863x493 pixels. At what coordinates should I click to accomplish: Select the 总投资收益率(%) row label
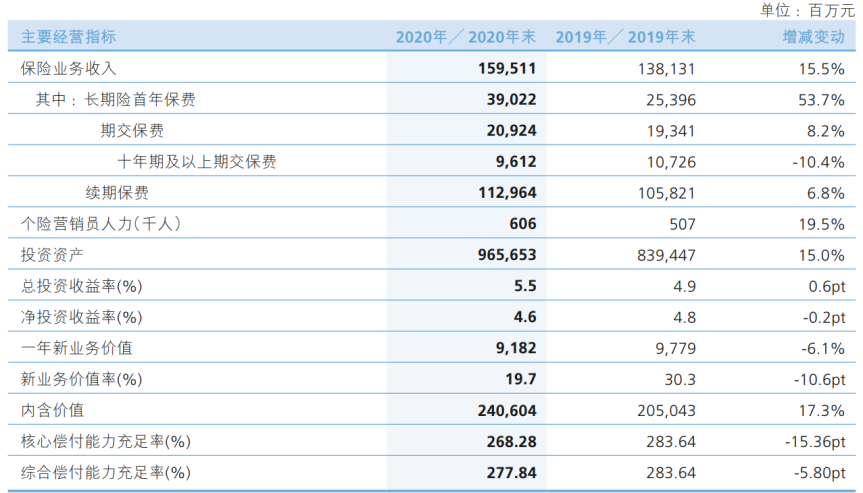pyautogui.click(x=81, y=286)
